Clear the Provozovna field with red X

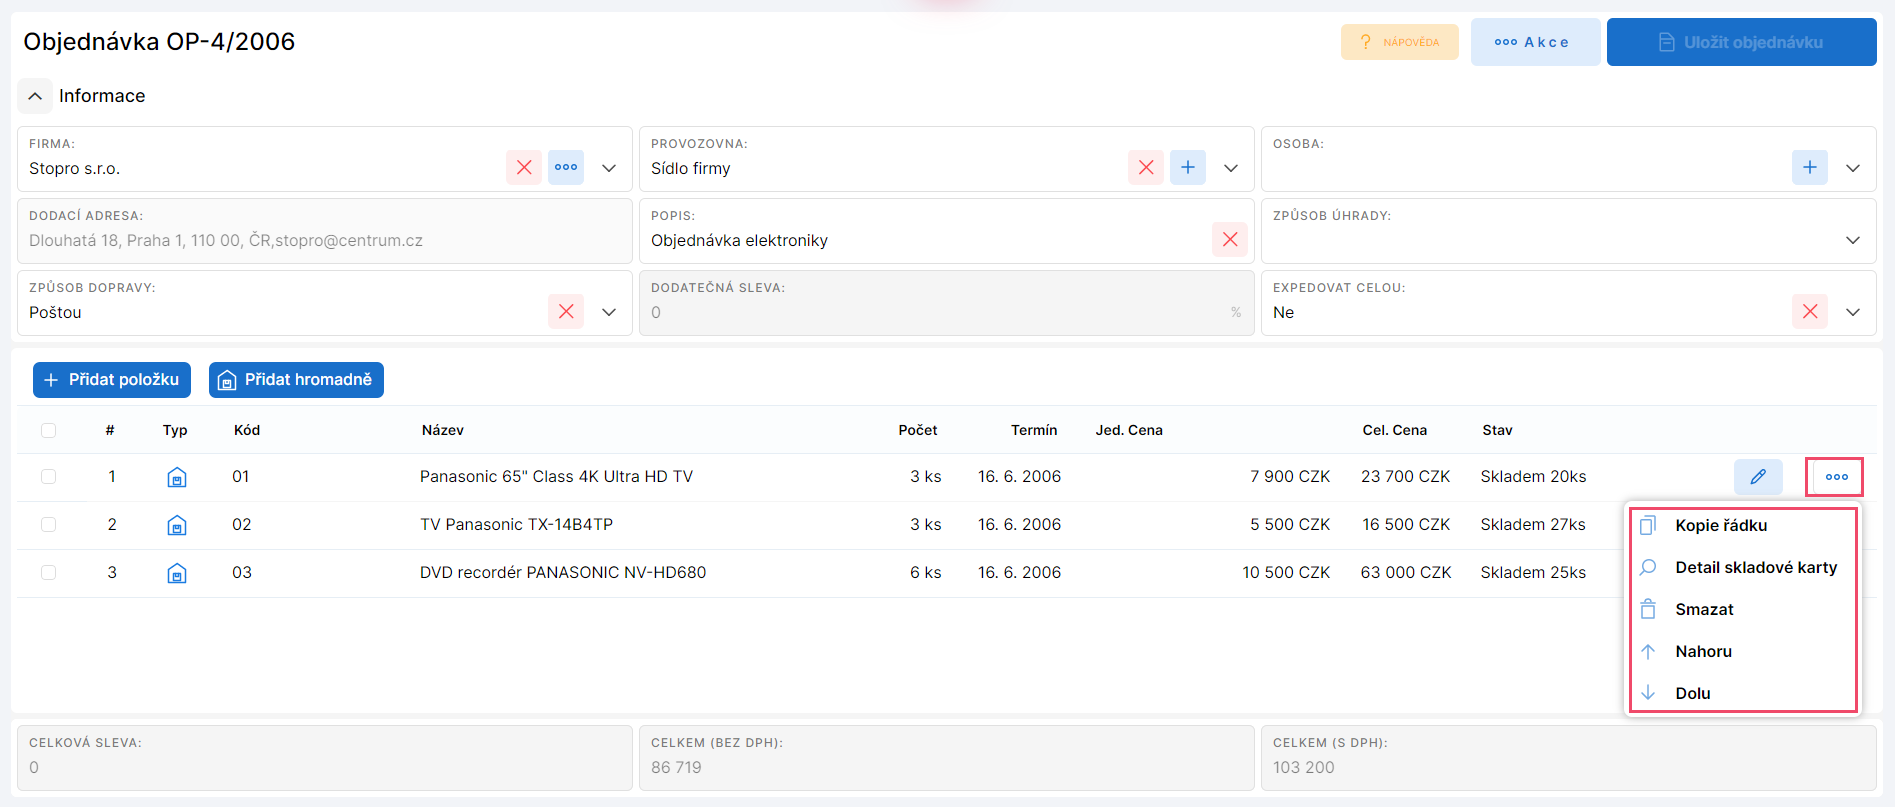(x=1146, y=168)
